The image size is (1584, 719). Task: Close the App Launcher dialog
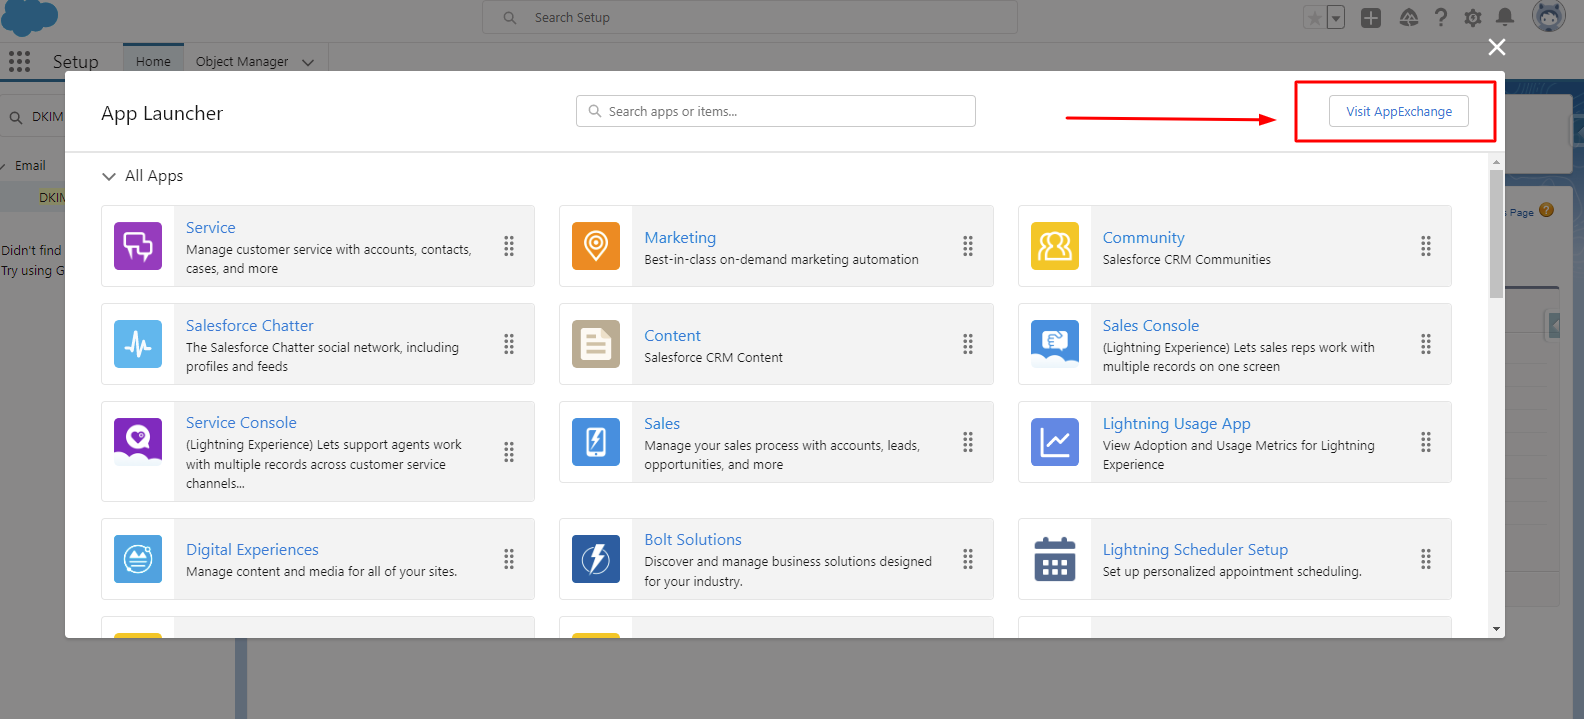coord(1496,47)
